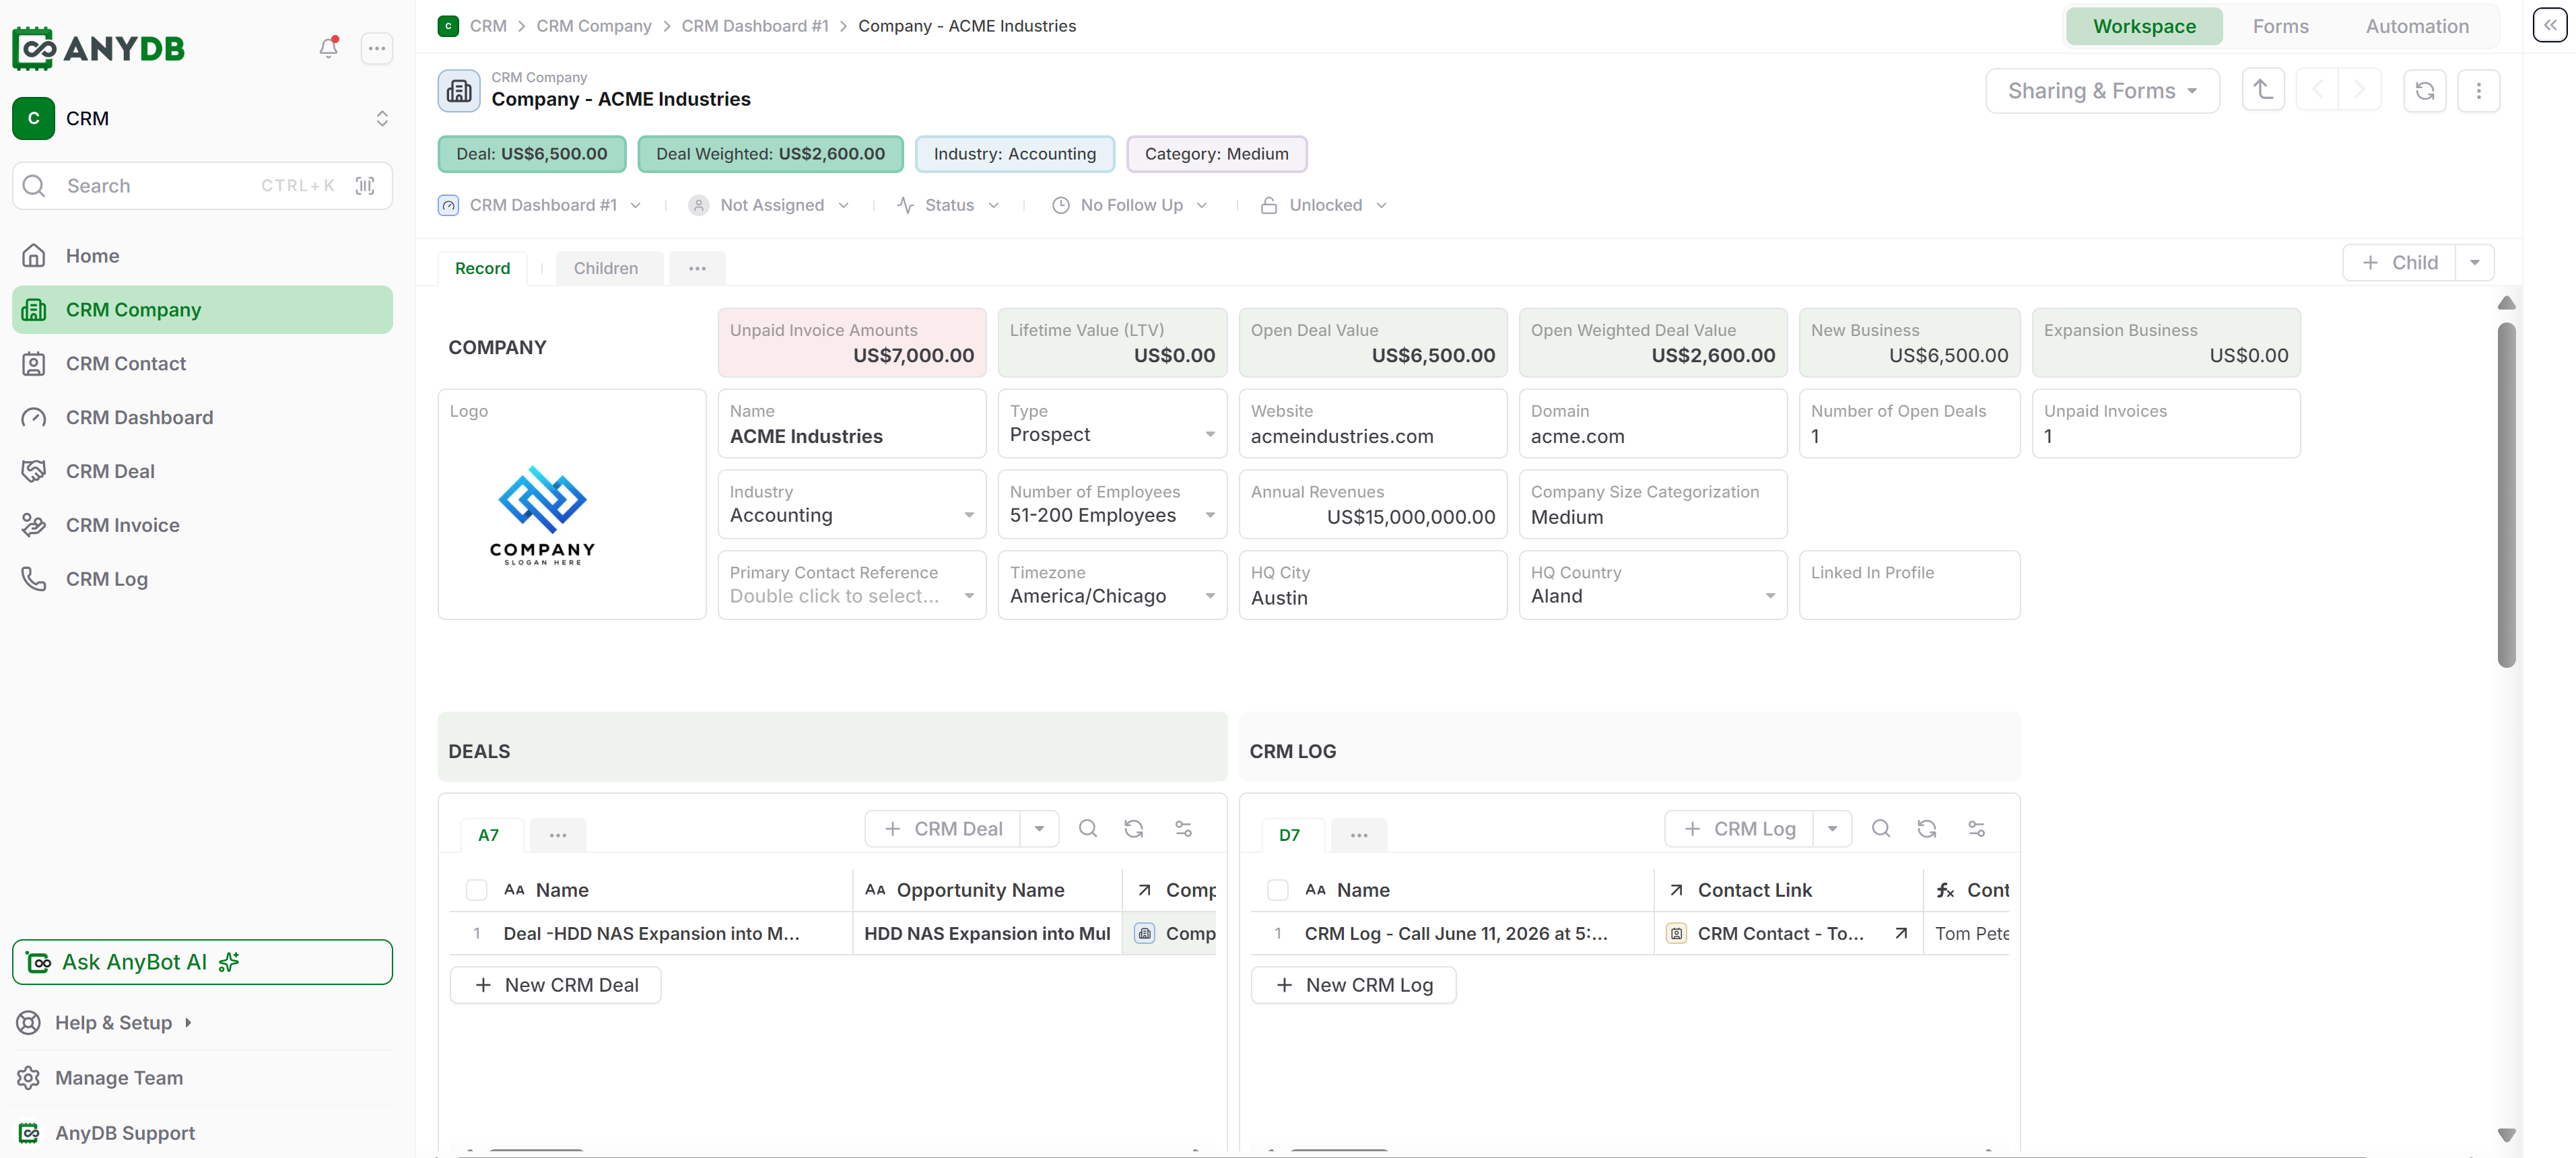Click the go up arrow icon
The width and height of the screenshot is (2576, 1158).
coord(2262,91)
